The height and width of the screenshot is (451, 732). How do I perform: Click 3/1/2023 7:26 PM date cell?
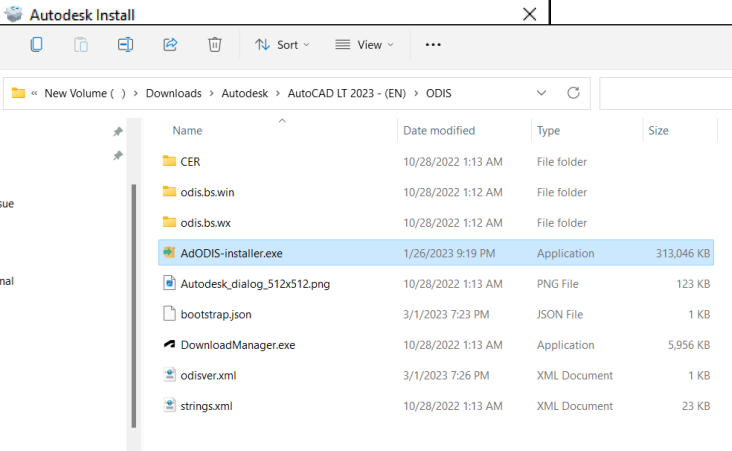(446, 376)
